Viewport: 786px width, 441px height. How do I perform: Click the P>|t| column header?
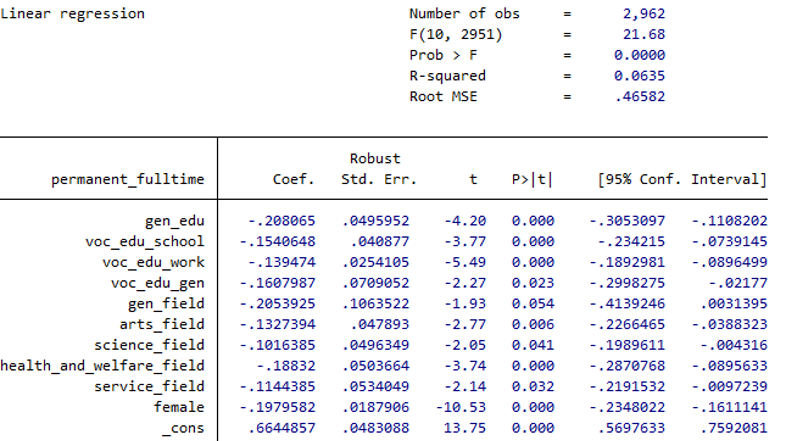(x=530, y=180)
